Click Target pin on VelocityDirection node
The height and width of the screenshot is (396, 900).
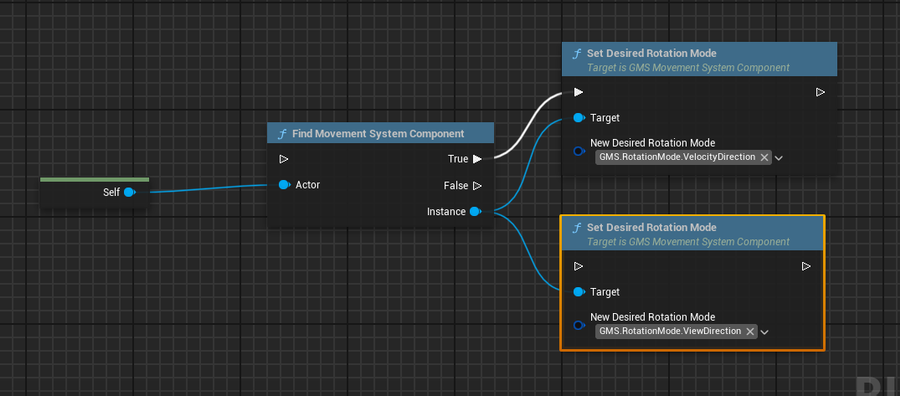click(579, 118)
